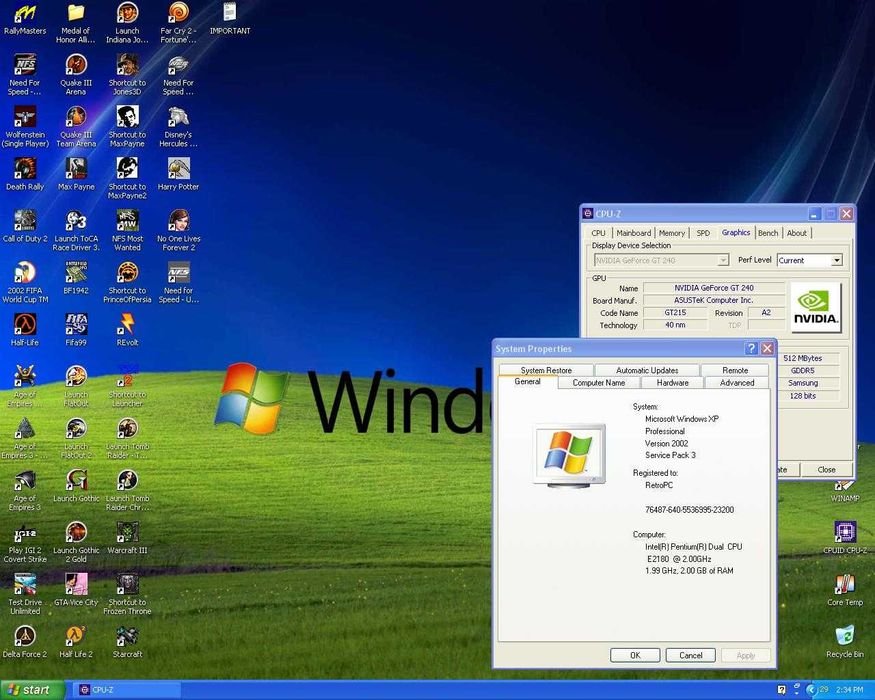Open SPD tab in CPU-Z
Screen dimensions: 875x700
click(703, 233)
